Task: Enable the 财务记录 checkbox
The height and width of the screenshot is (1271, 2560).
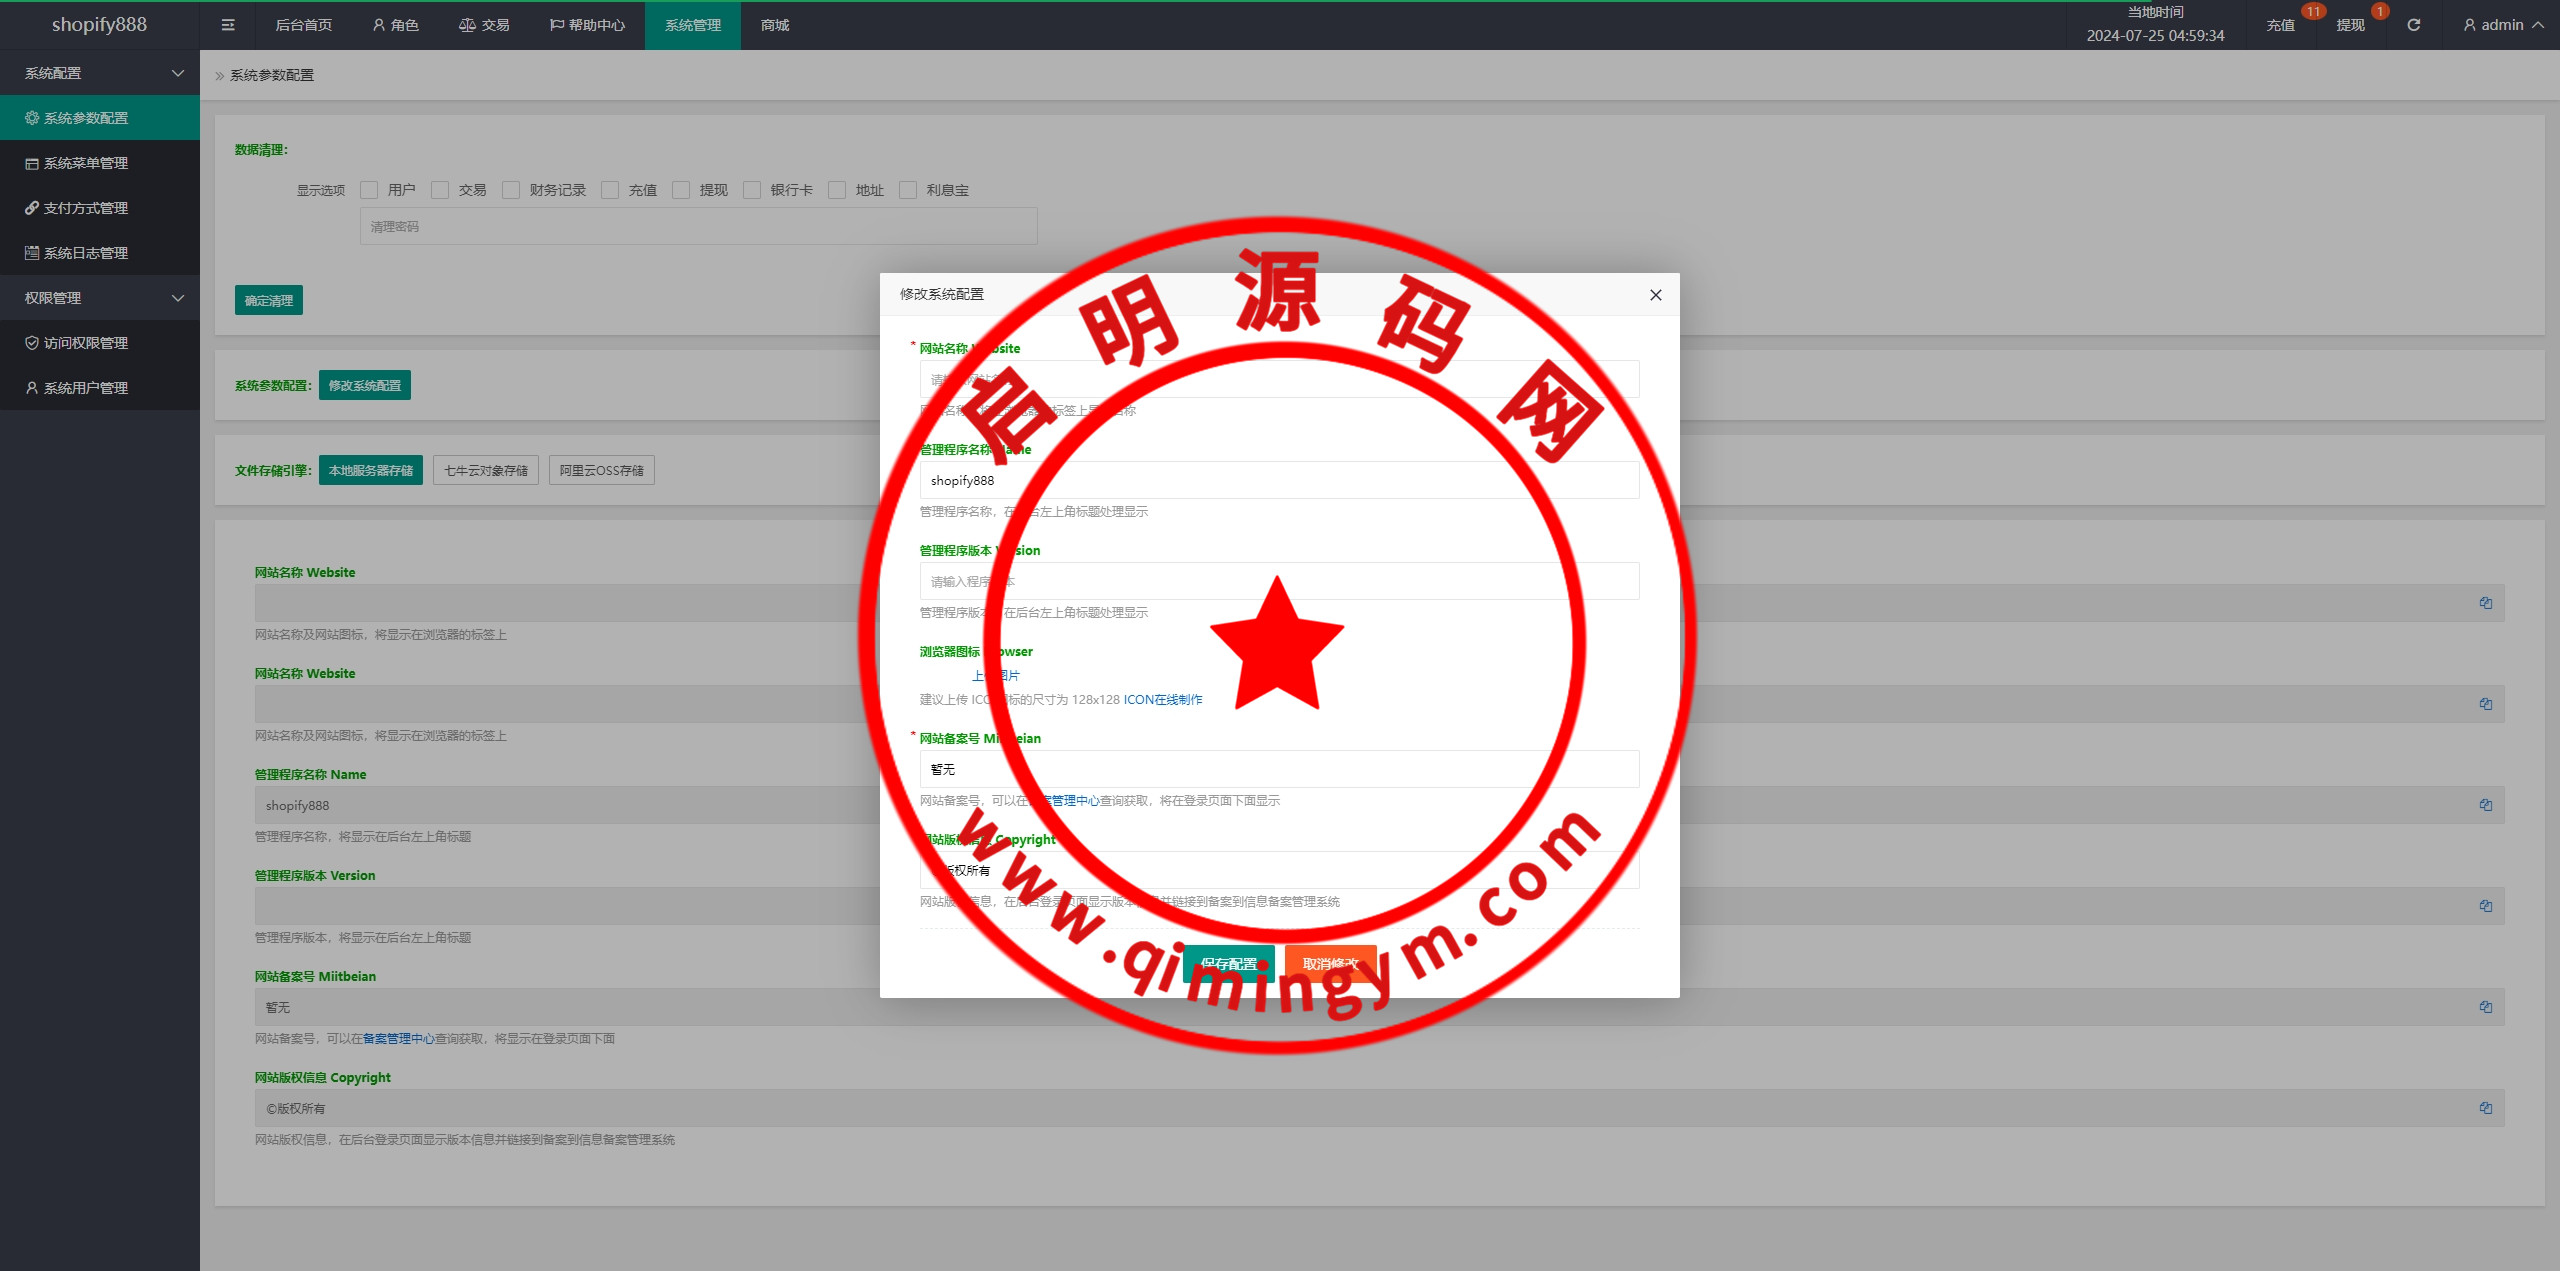Action: (512, 190)
